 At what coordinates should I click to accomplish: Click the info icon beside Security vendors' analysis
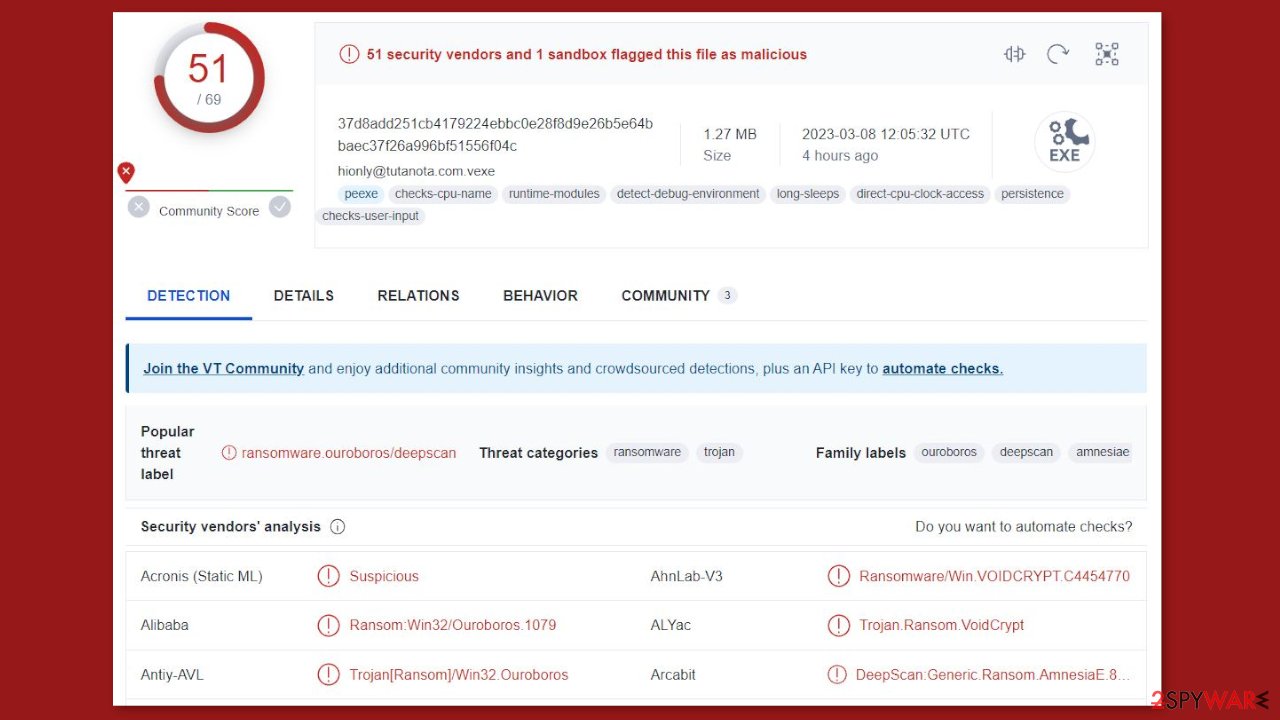(337, 526)
